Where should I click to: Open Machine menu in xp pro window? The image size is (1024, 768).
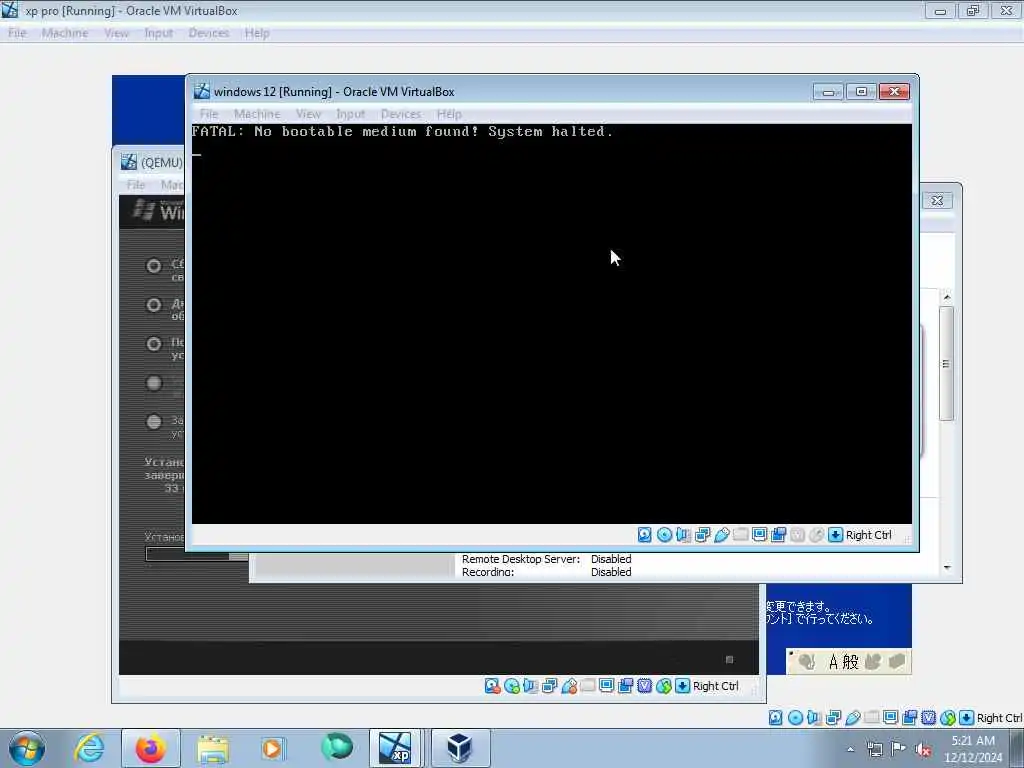pos(65,33)
